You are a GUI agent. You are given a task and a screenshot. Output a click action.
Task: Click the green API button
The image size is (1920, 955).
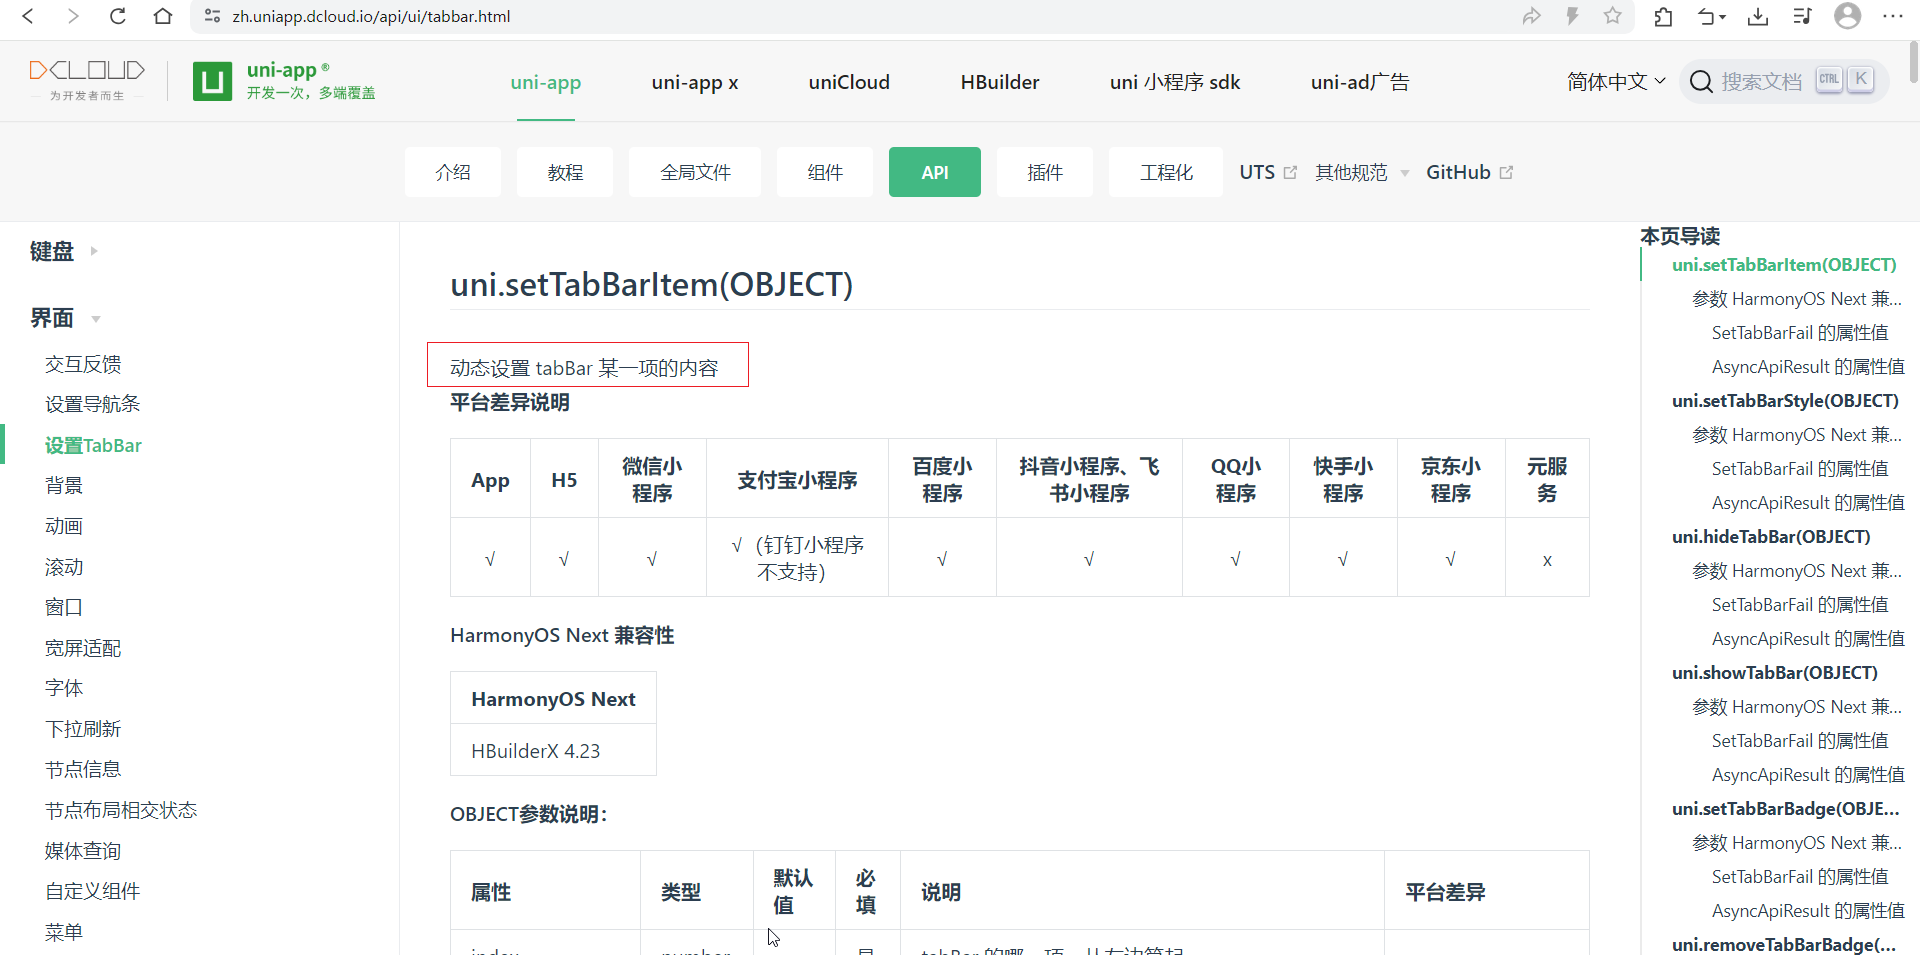(935, 172)
